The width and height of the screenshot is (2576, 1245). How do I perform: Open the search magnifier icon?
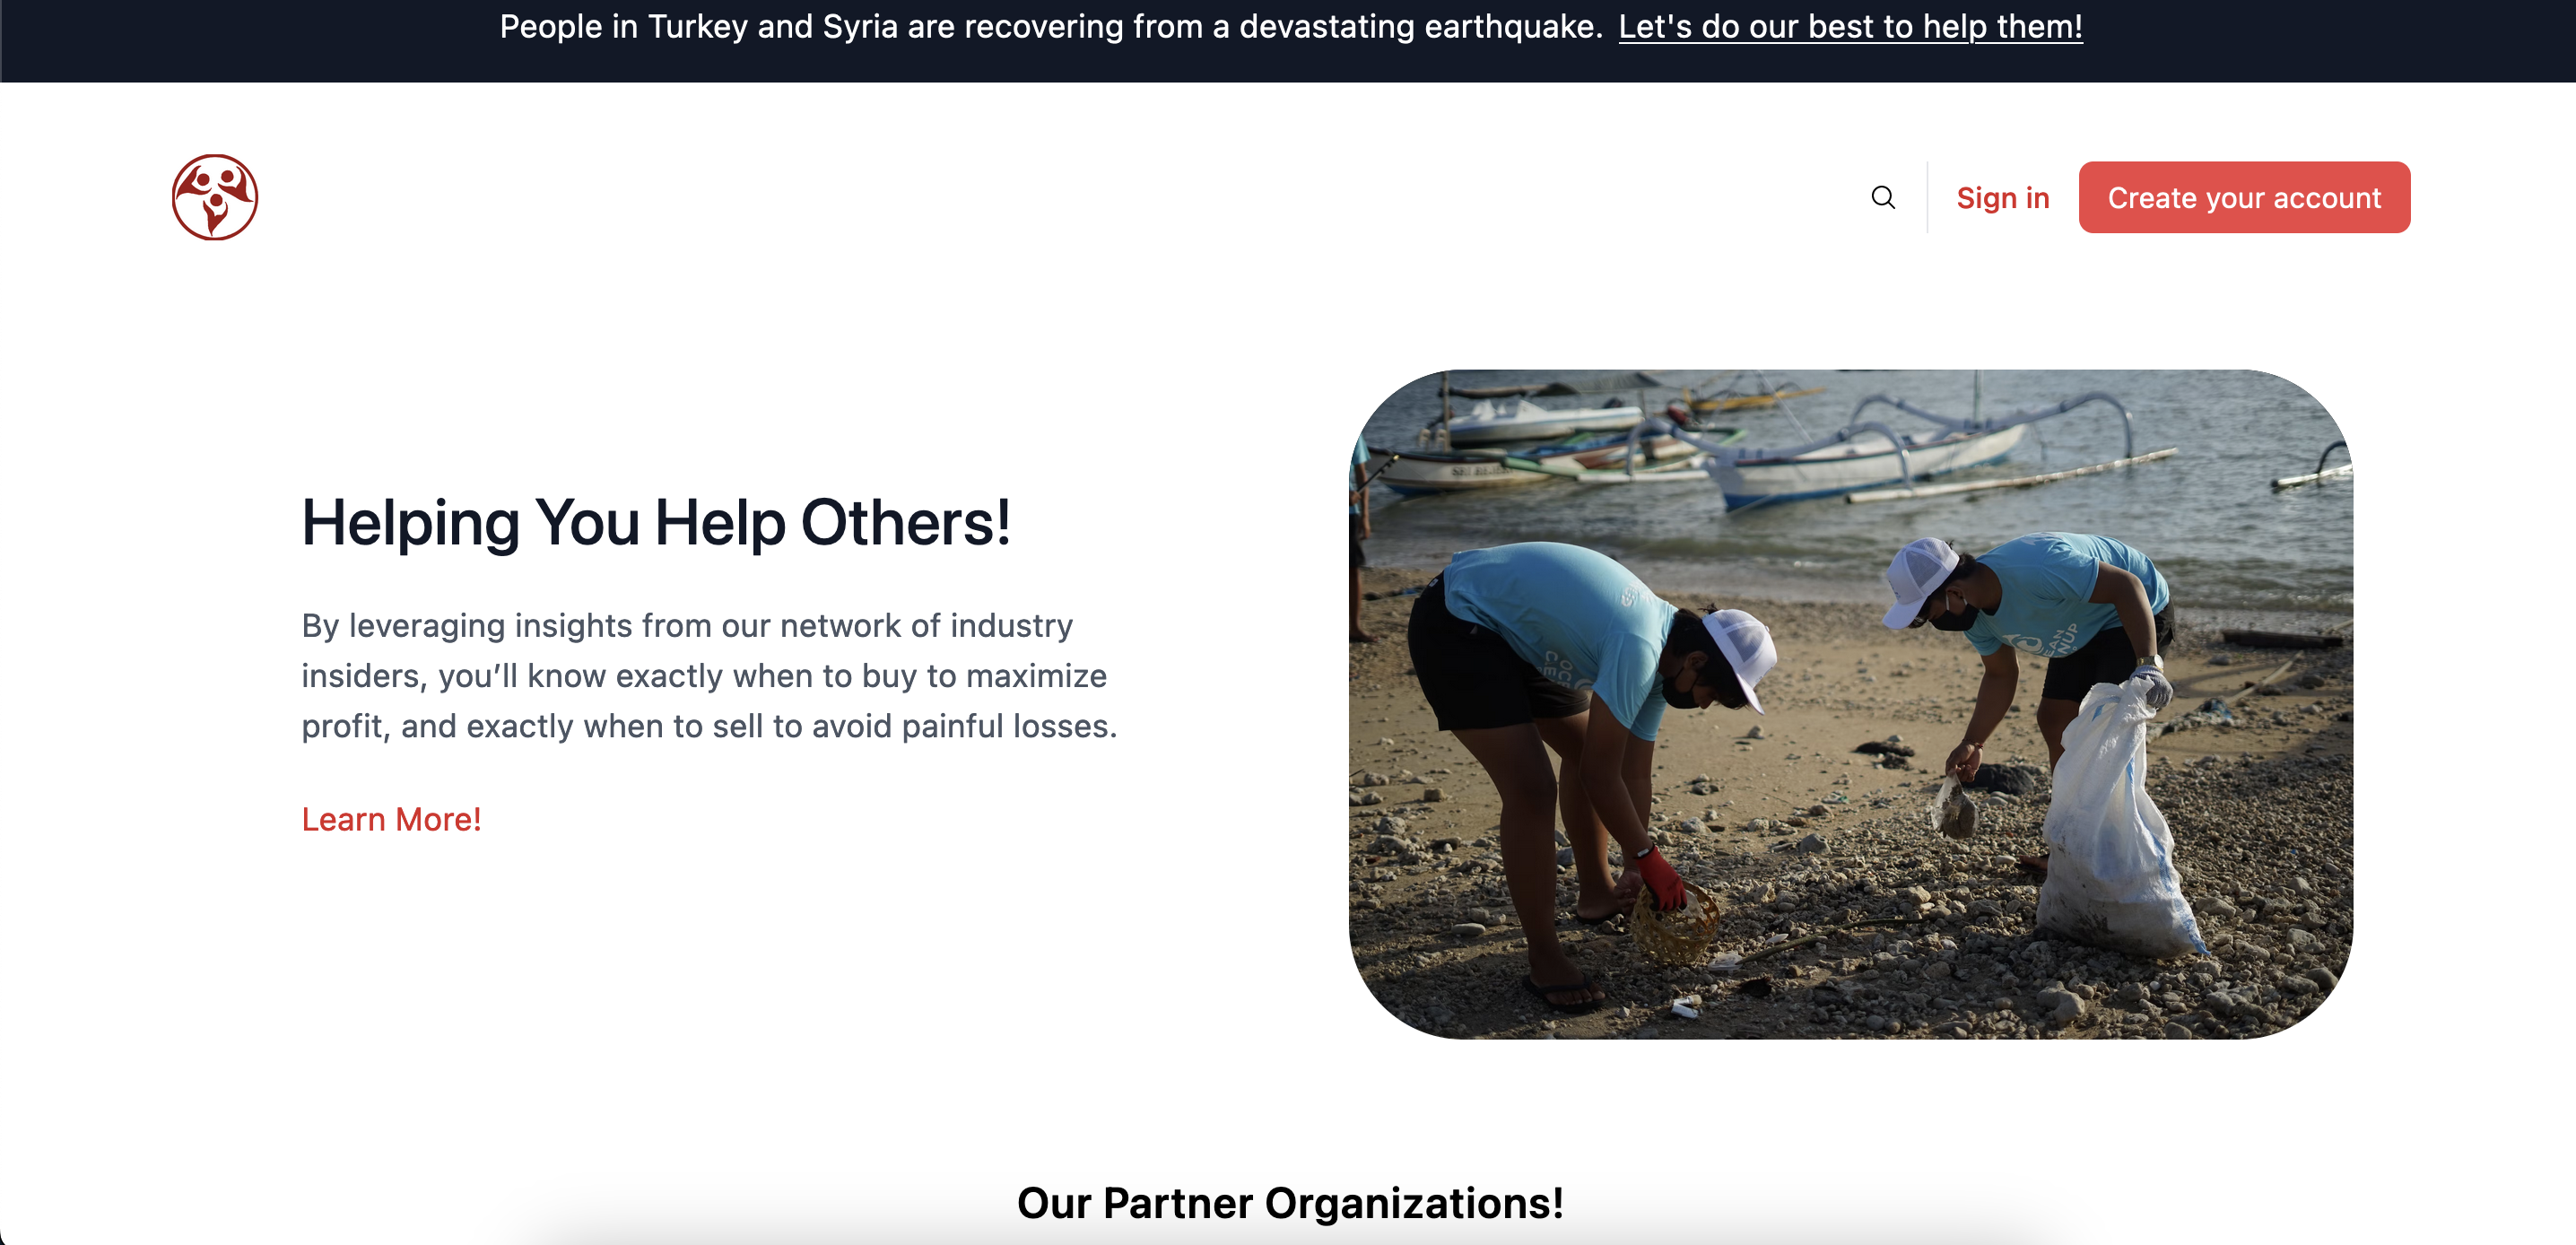tap(1883, 197)
